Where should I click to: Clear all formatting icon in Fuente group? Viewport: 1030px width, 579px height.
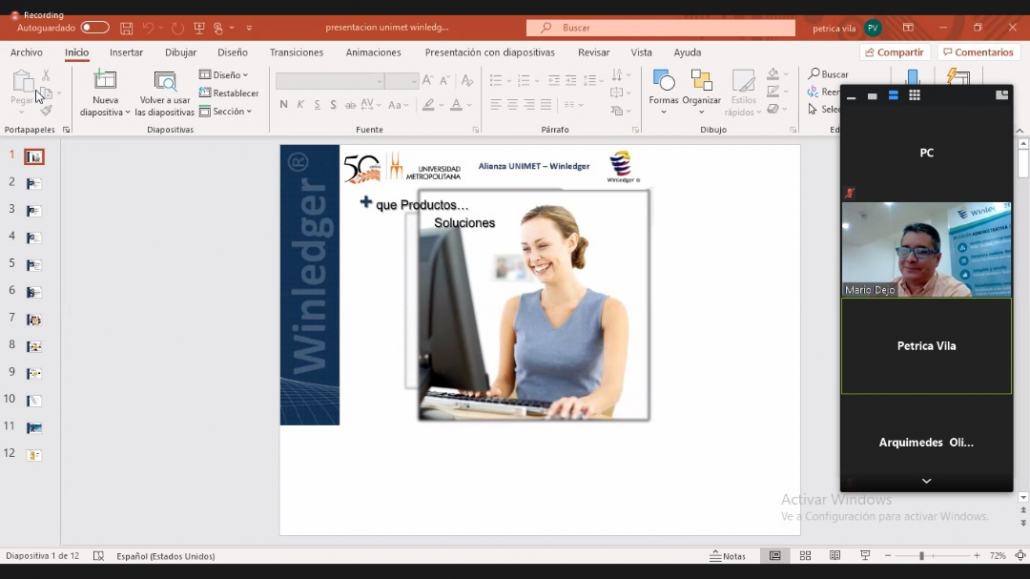click(467, 80)
